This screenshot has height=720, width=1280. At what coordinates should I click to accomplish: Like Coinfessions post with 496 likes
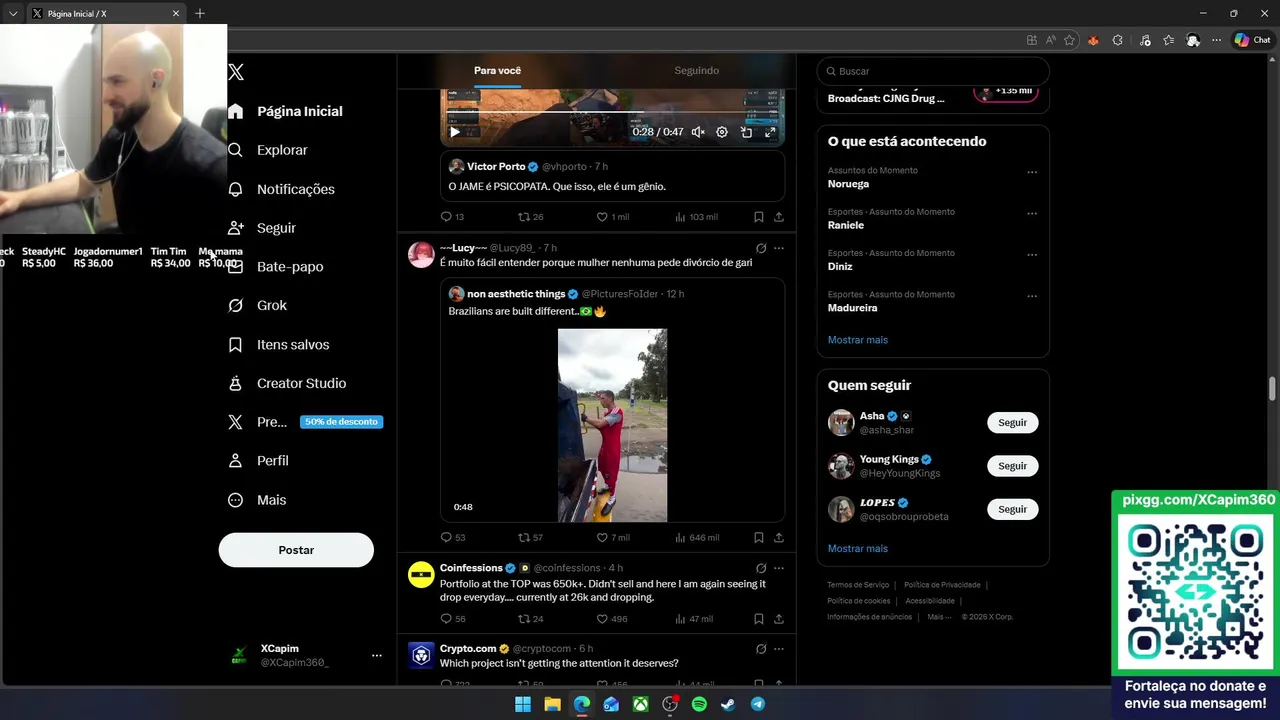[x=612, y=619]
